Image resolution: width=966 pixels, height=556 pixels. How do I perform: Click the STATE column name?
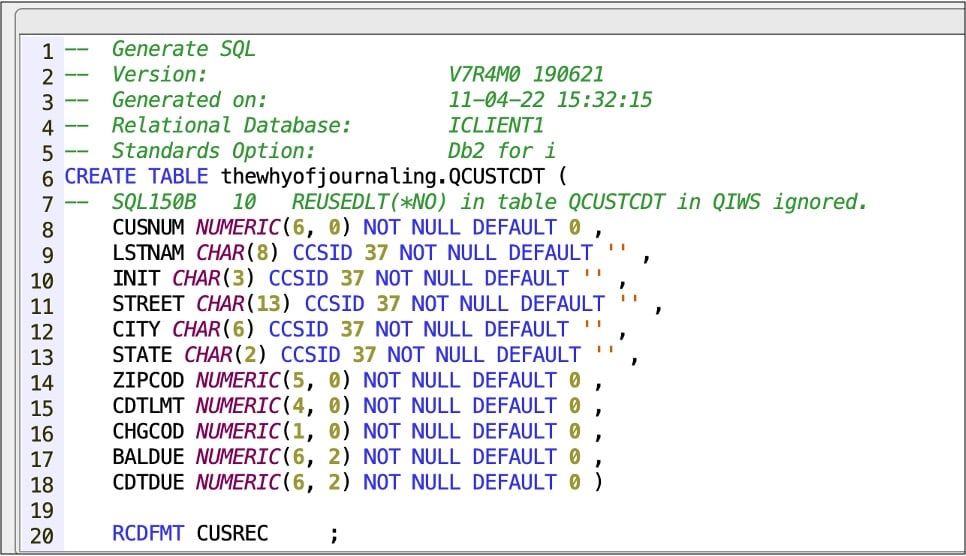(x=143, y=355)
